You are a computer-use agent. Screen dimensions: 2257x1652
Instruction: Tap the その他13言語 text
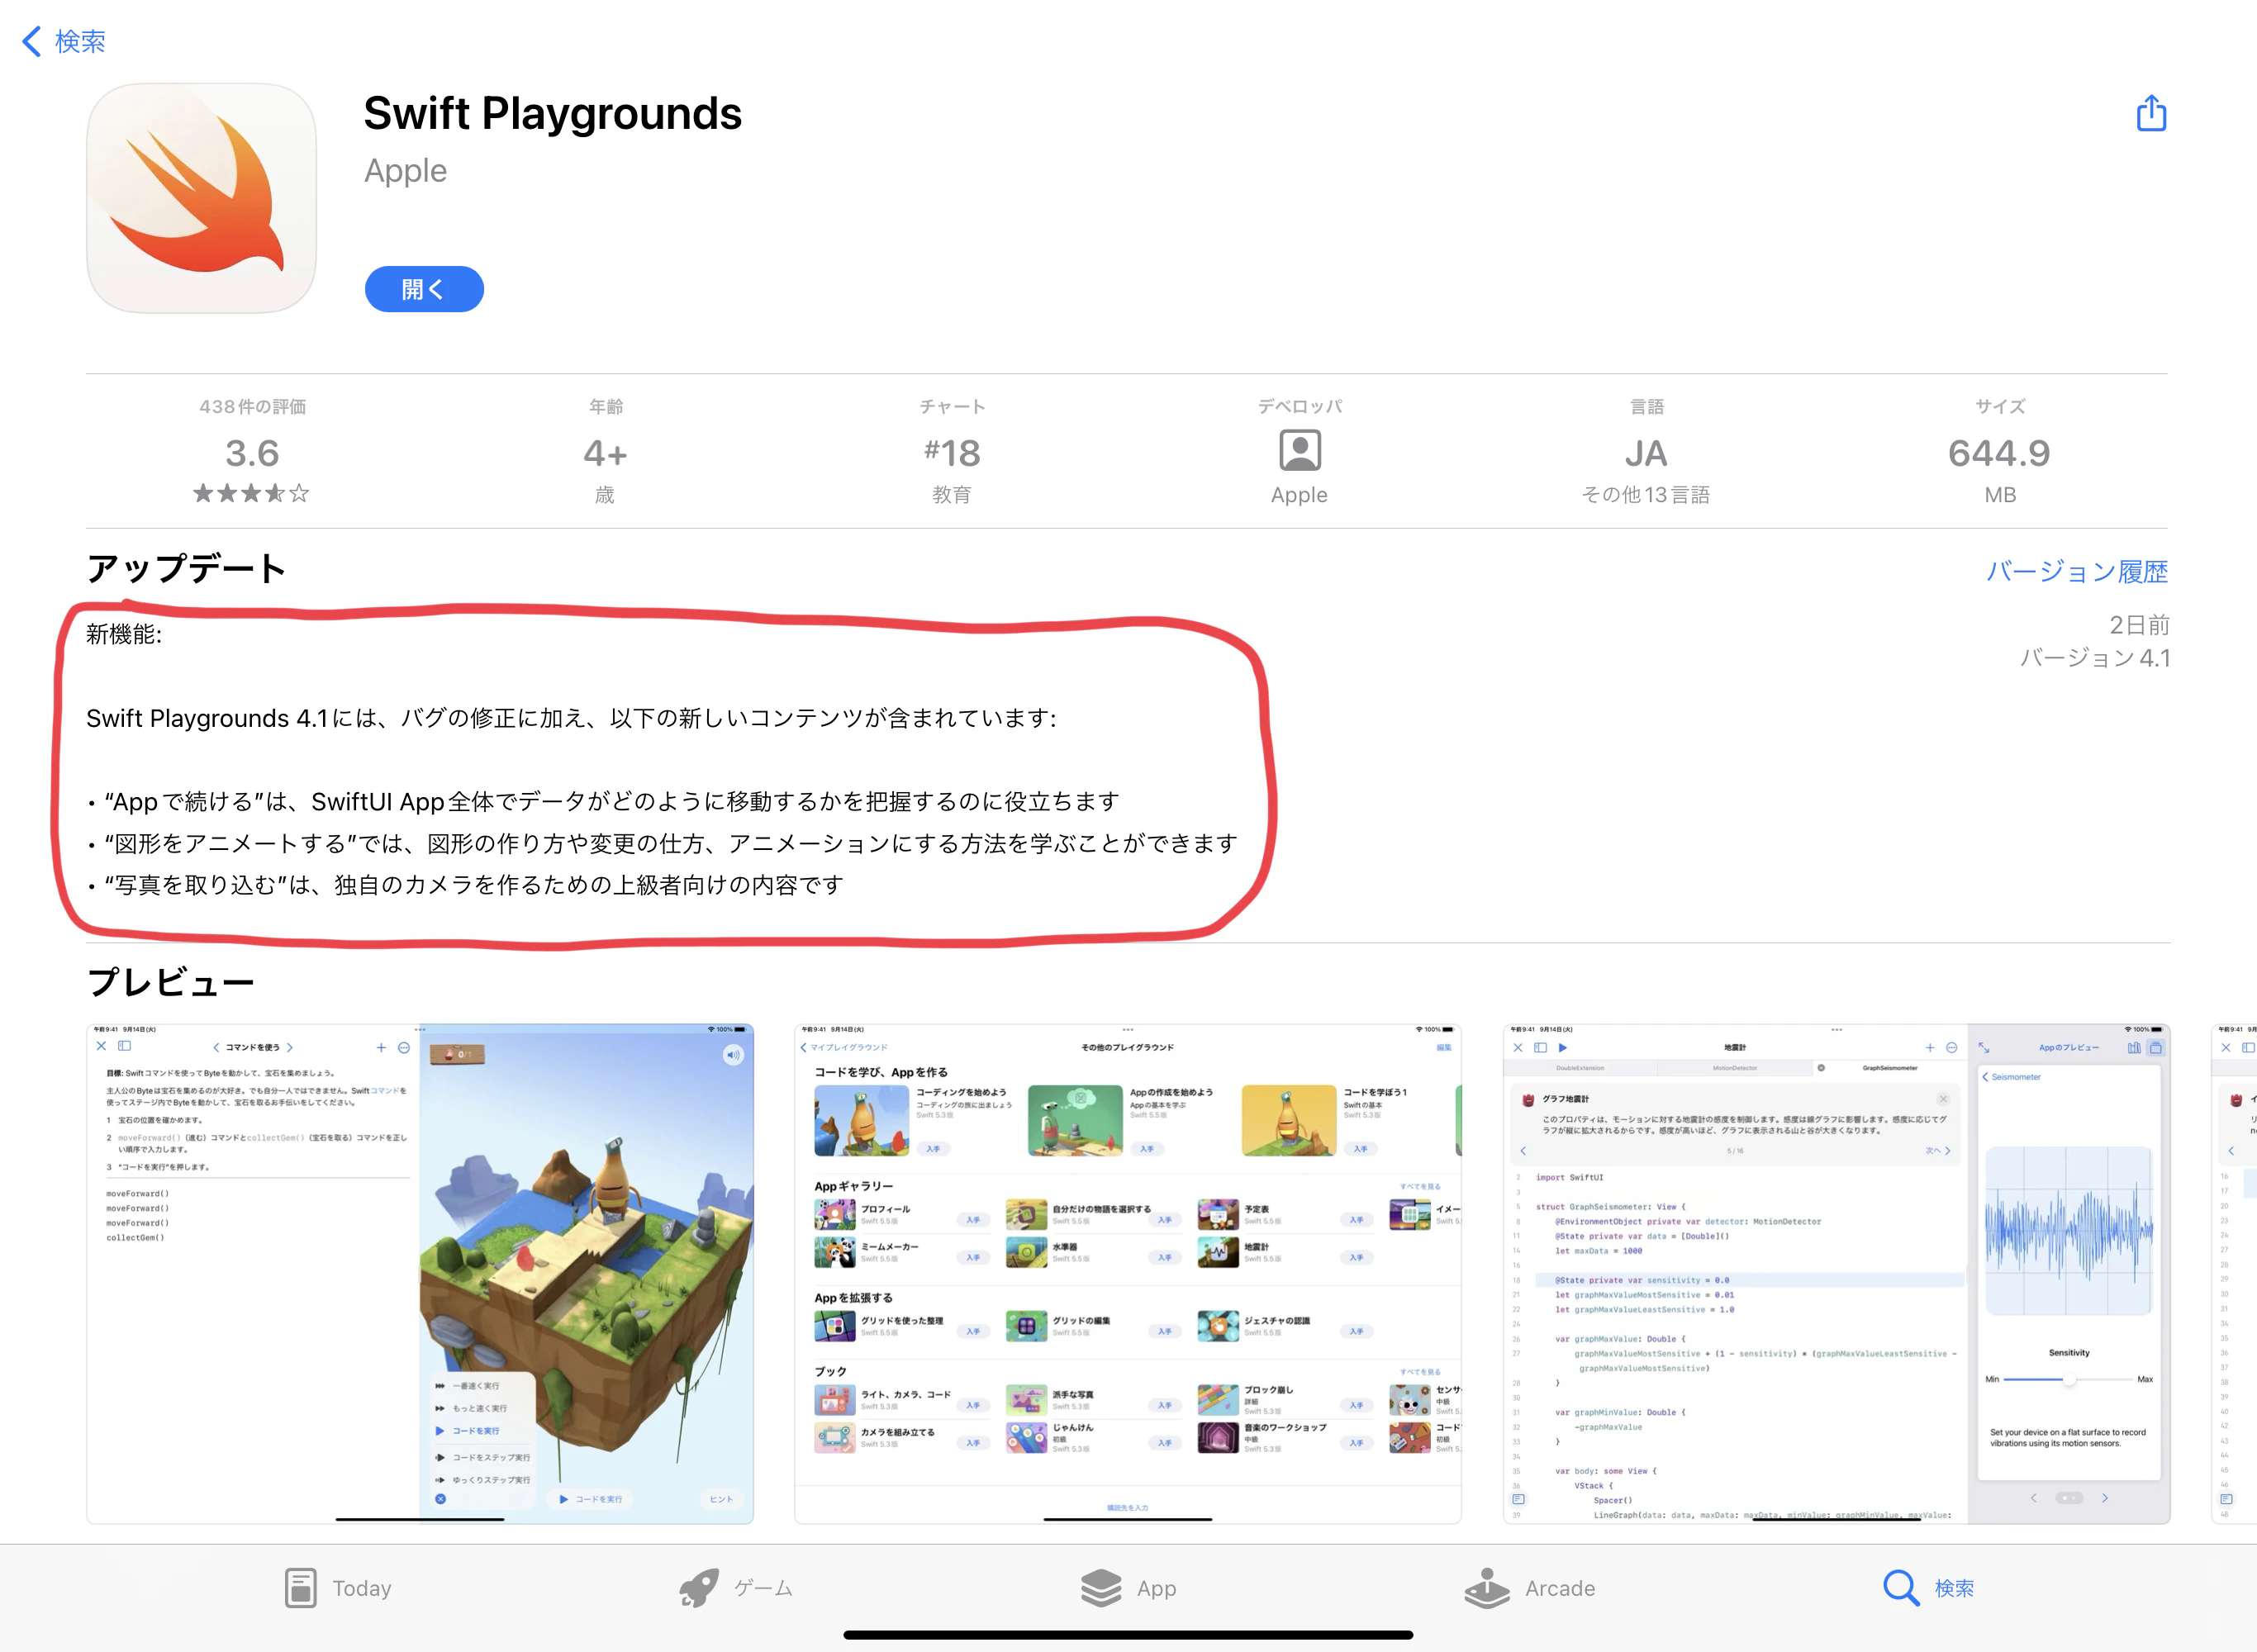1646,495
